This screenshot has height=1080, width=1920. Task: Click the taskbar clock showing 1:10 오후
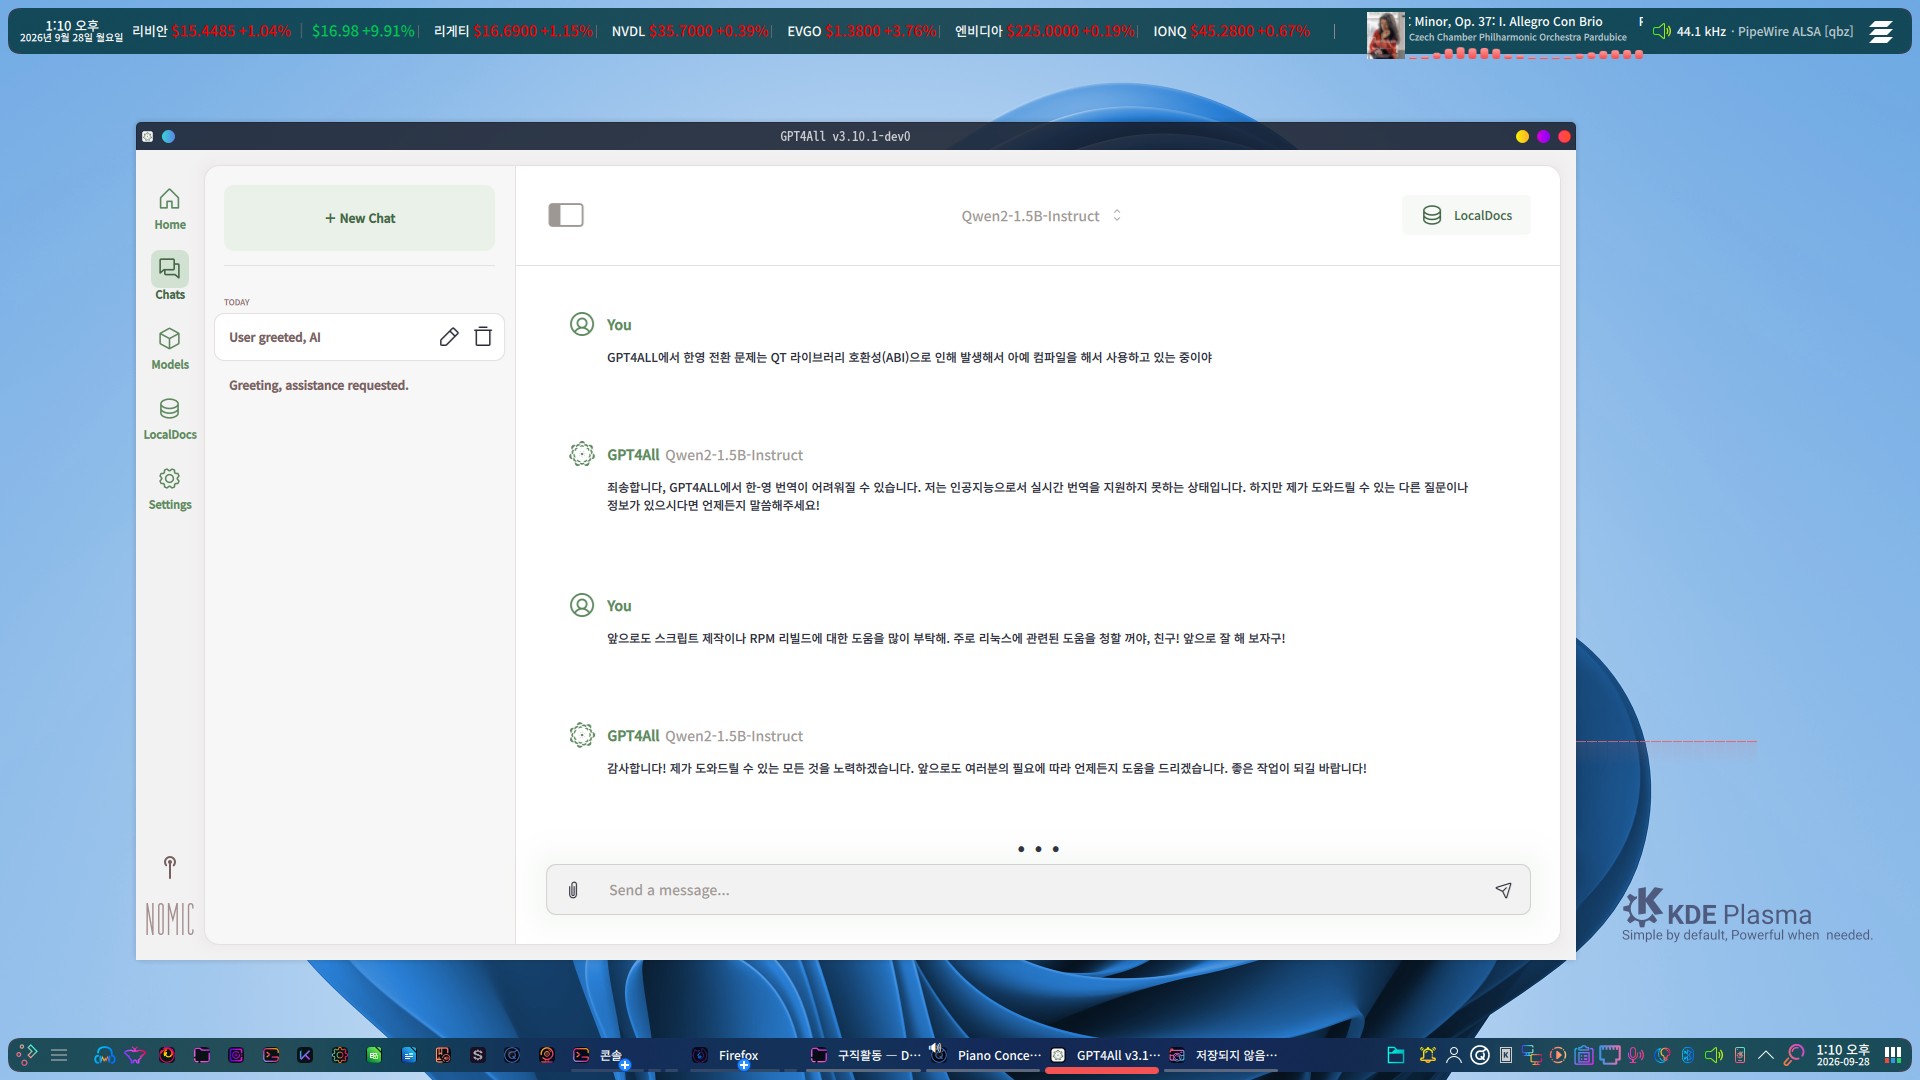1843,1055
